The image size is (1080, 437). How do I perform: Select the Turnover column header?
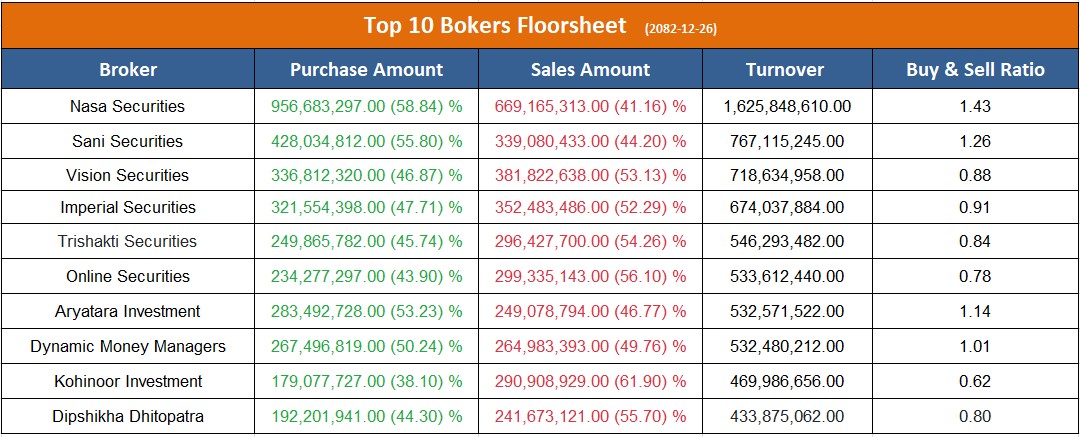[x=785, y=69]
